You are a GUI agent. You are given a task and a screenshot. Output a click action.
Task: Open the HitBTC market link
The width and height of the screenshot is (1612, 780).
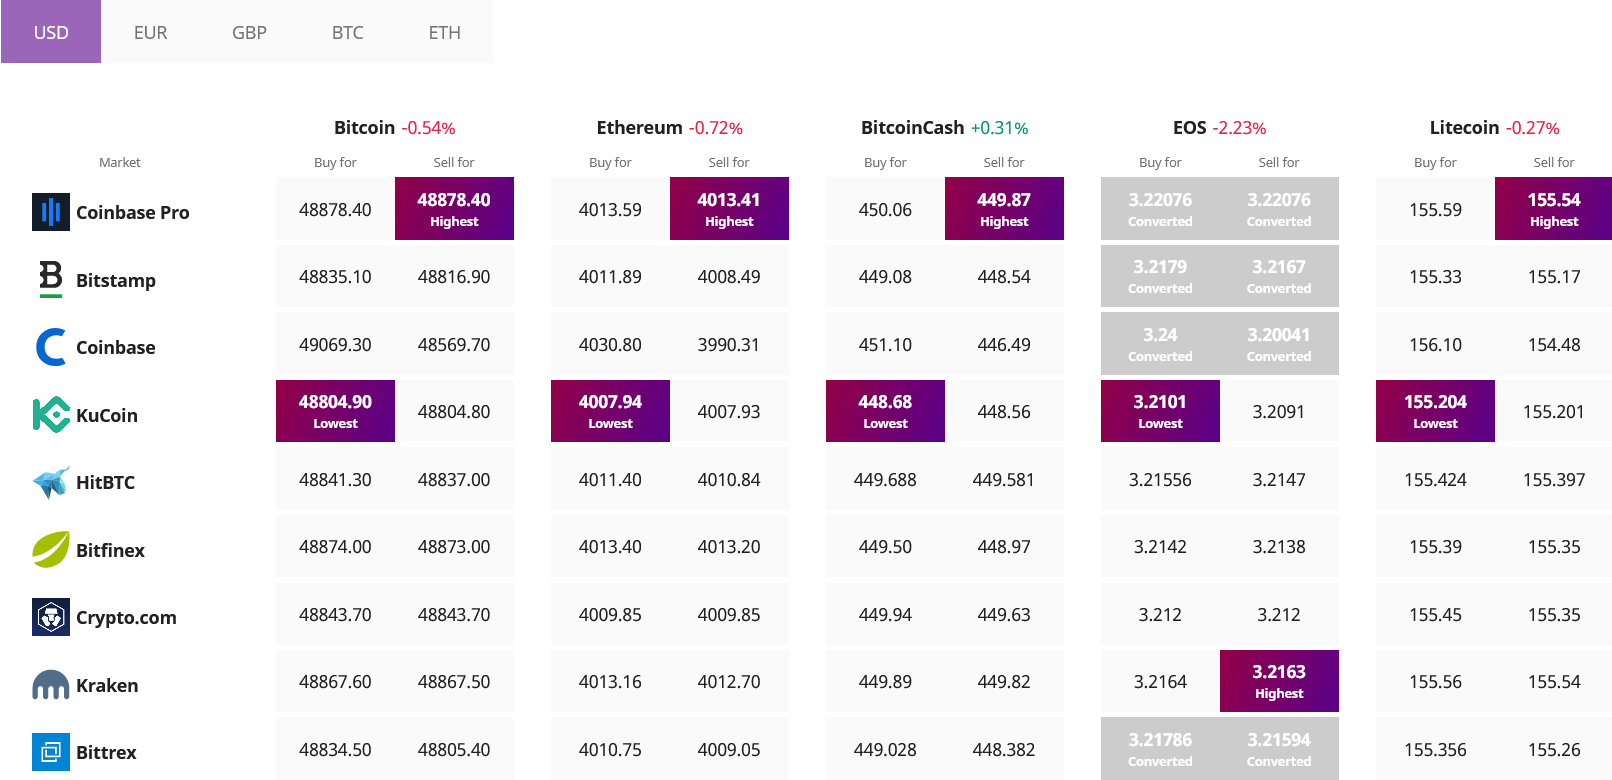tap(105, 482)
